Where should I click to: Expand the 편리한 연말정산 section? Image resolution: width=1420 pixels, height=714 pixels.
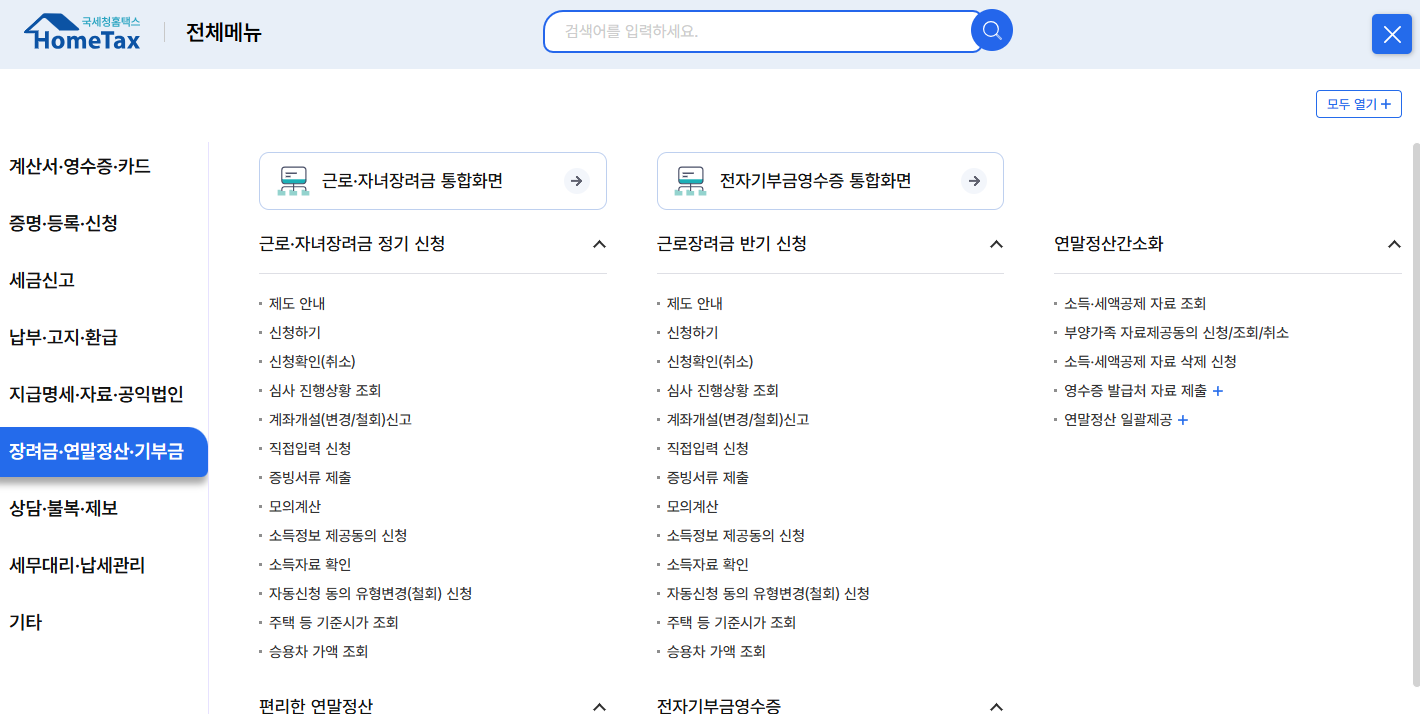click(x=599, y=706)
